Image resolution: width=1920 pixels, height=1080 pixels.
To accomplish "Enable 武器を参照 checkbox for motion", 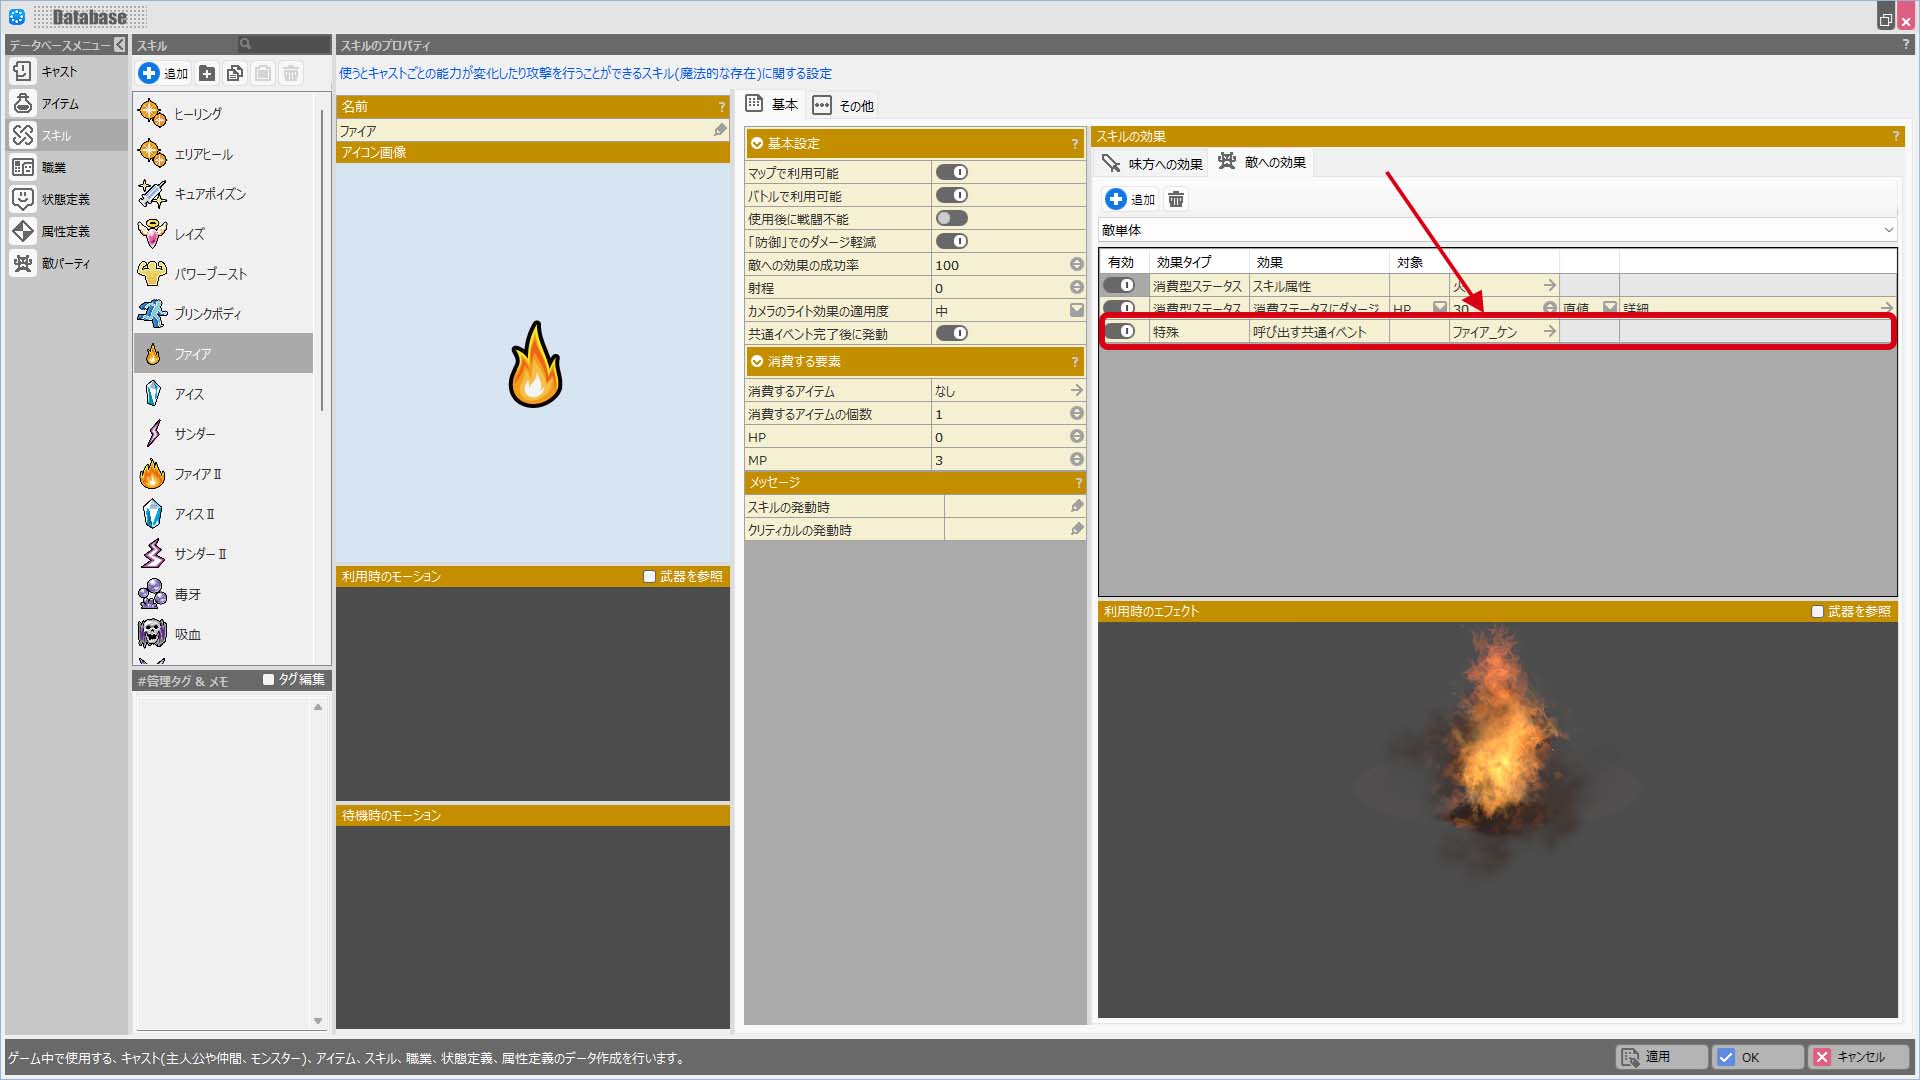I will (649, 577).
